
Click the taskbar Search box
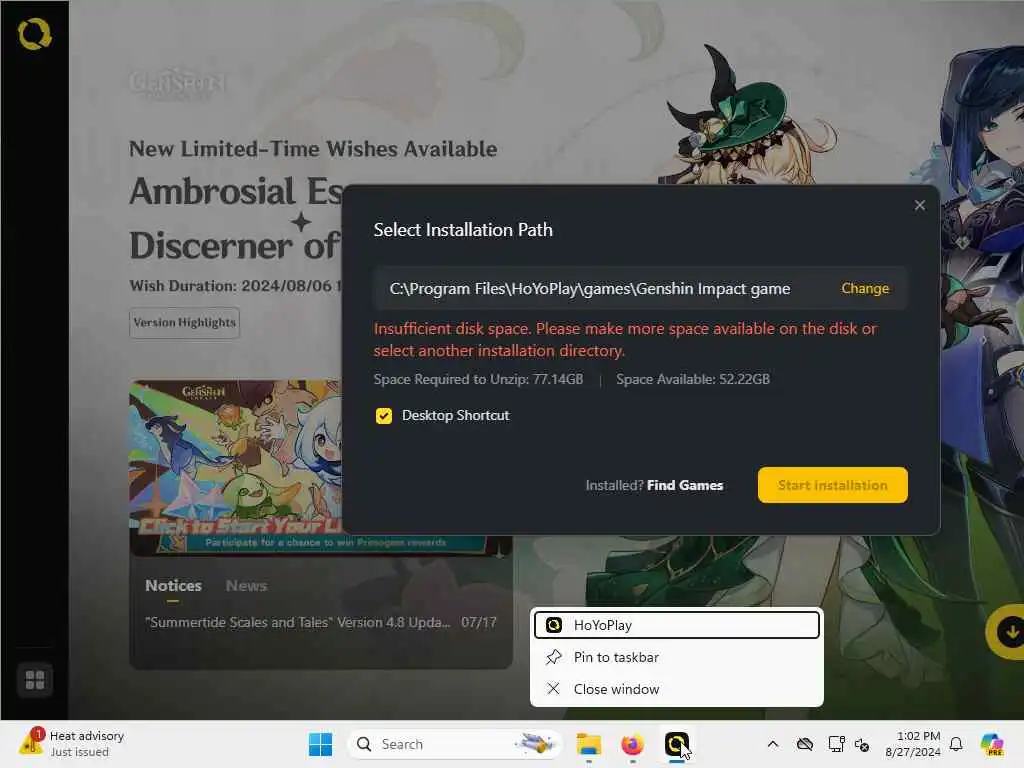click(455, 744)
